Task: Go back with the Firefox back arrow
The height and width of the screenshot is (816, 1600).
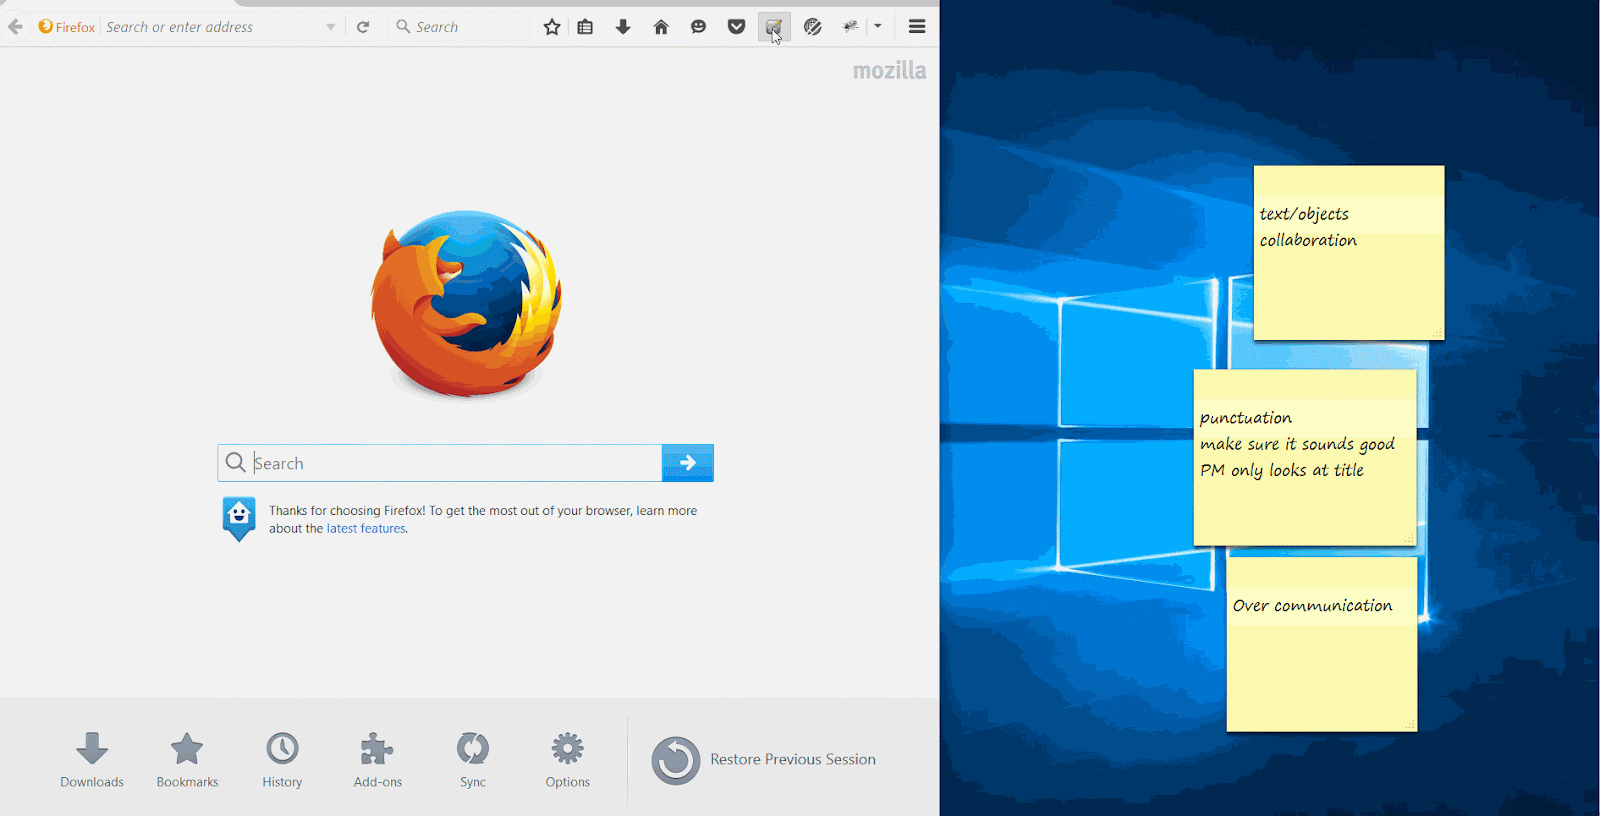Action: [x=15, y=27]
